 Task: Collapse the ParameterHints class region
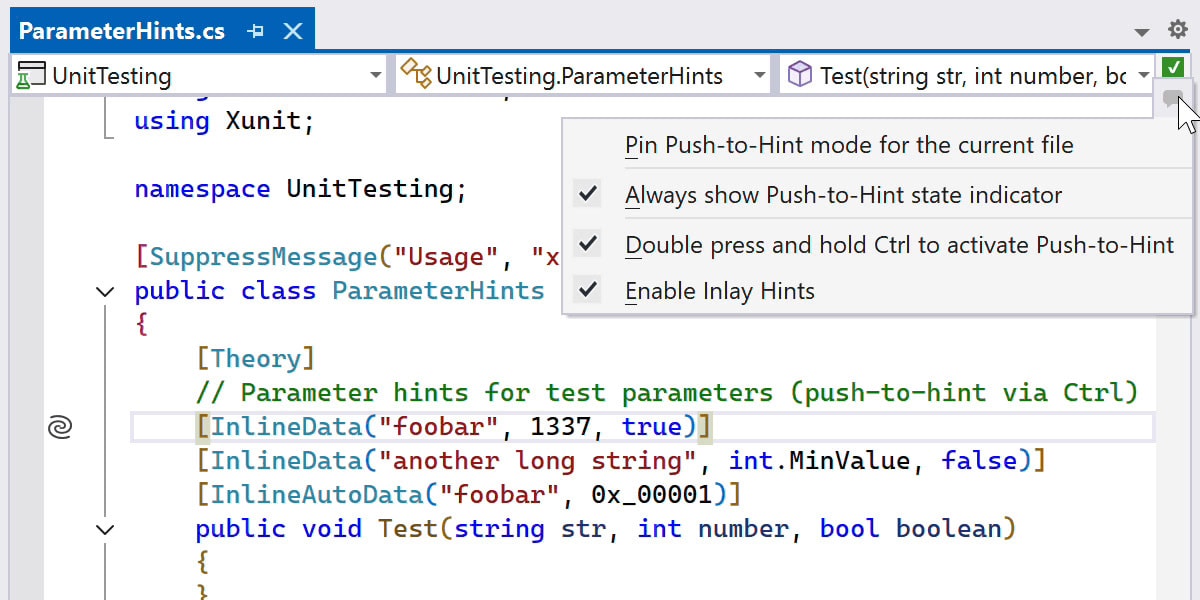[105, 292]
